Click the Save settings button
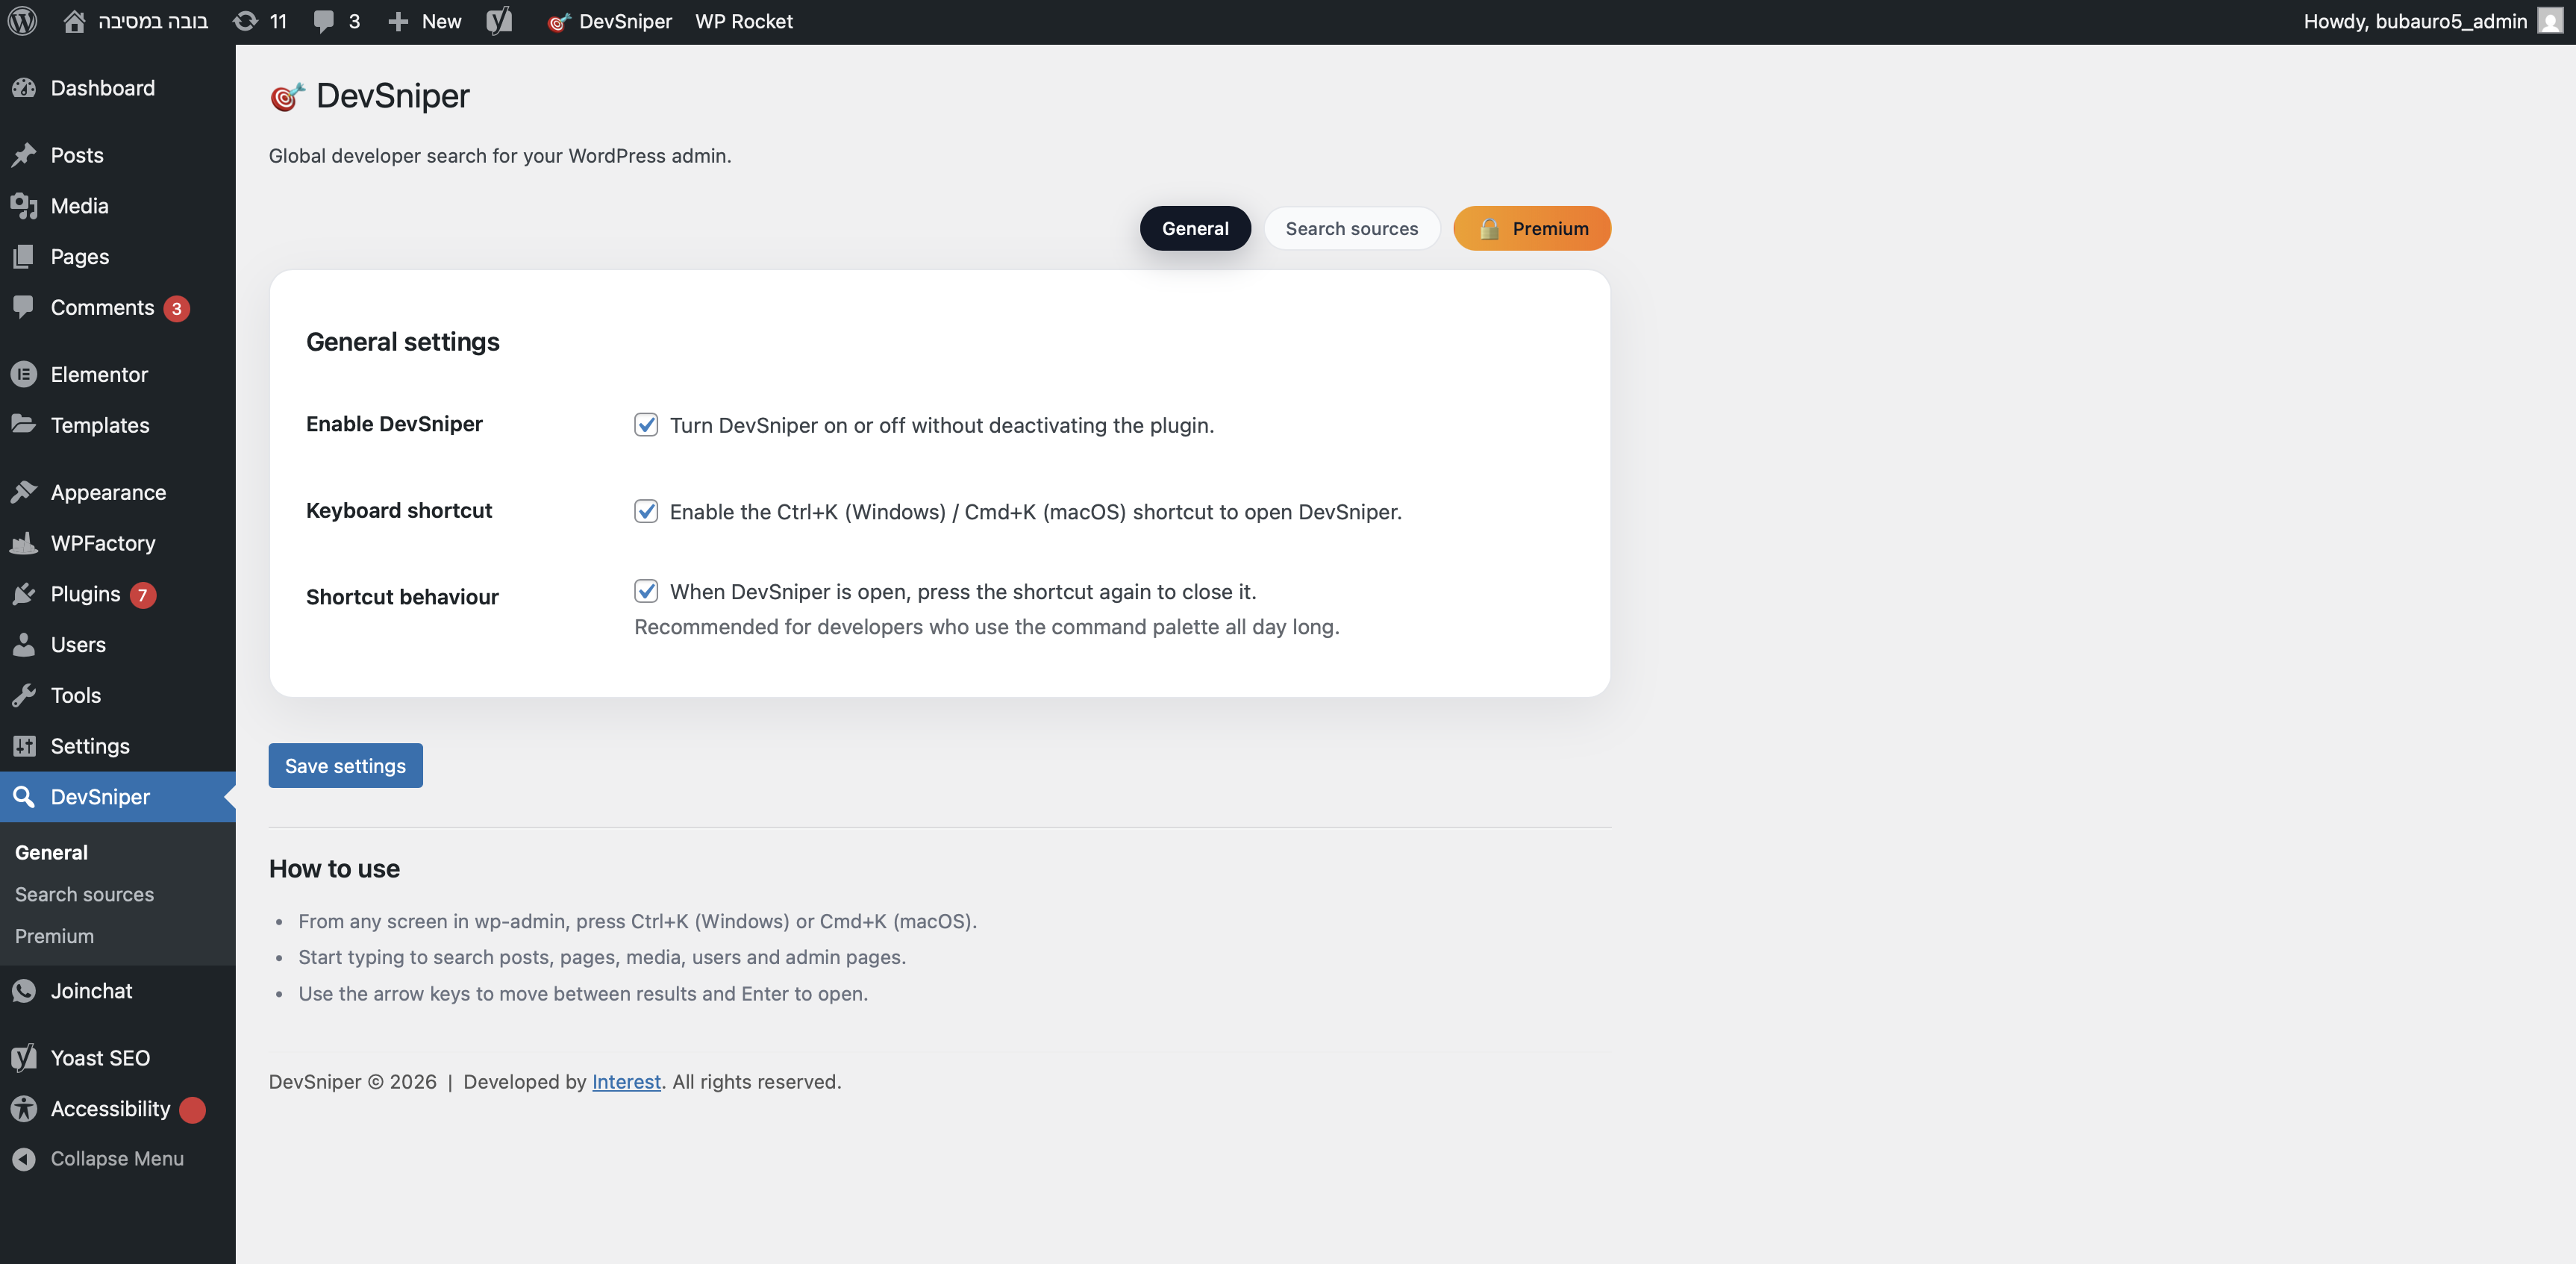 (x=345, y=766)
